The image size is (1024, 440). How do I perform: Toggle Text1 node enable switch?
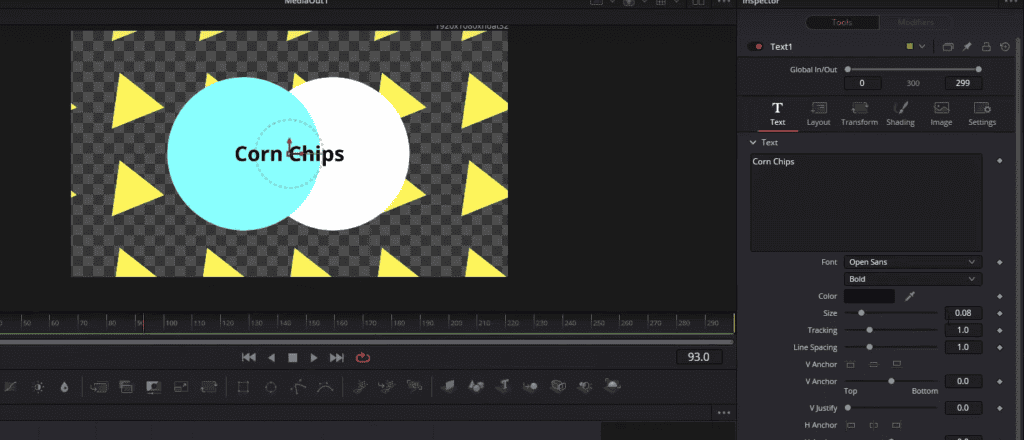(x=758, y=46)
